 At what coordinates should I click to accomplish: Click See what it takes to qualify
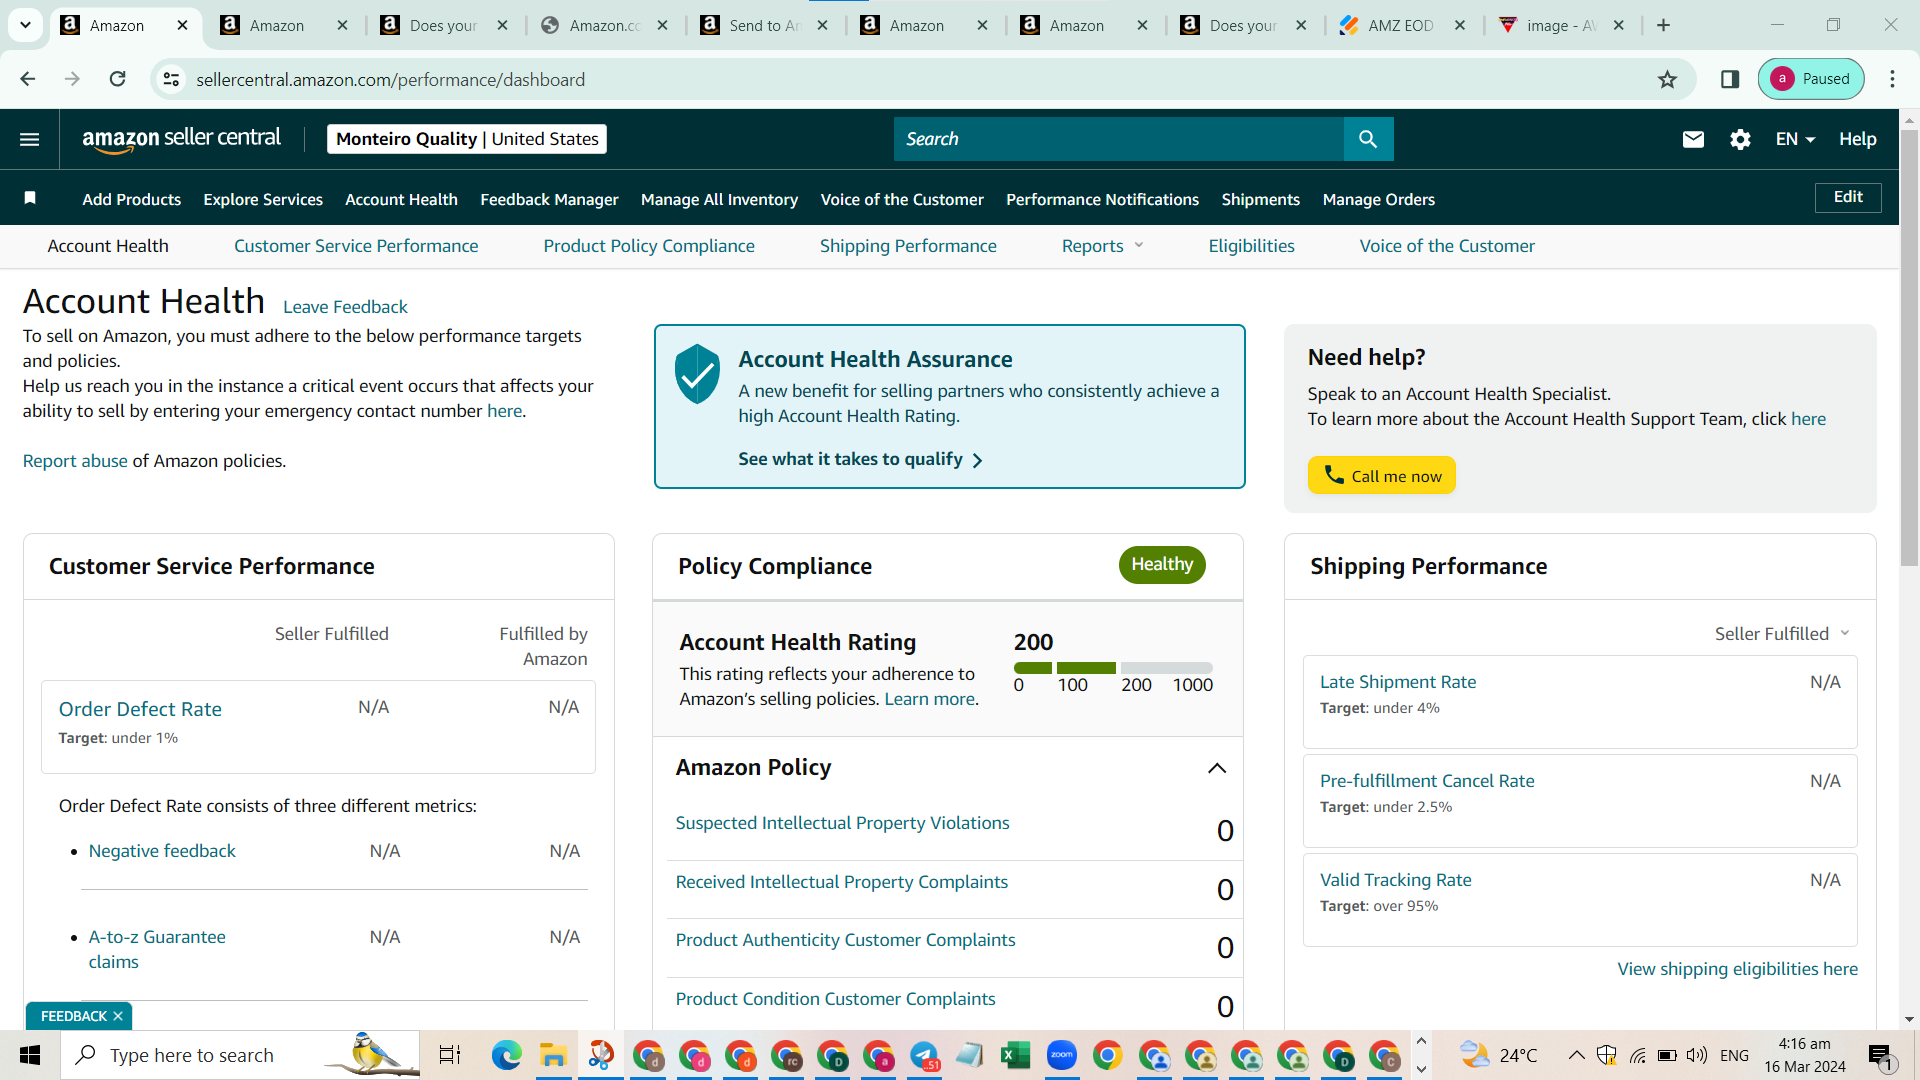click(x=861, y=459)
